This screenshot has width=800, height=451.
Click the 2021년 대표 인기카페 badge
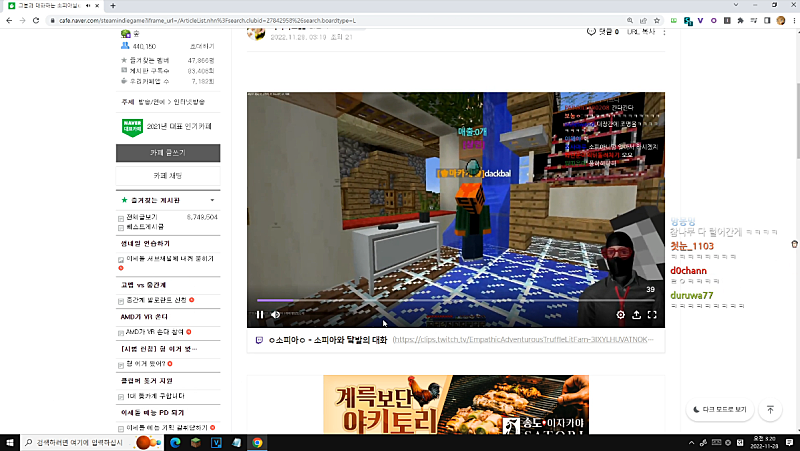pyautogui.click(x=166, y=127)
